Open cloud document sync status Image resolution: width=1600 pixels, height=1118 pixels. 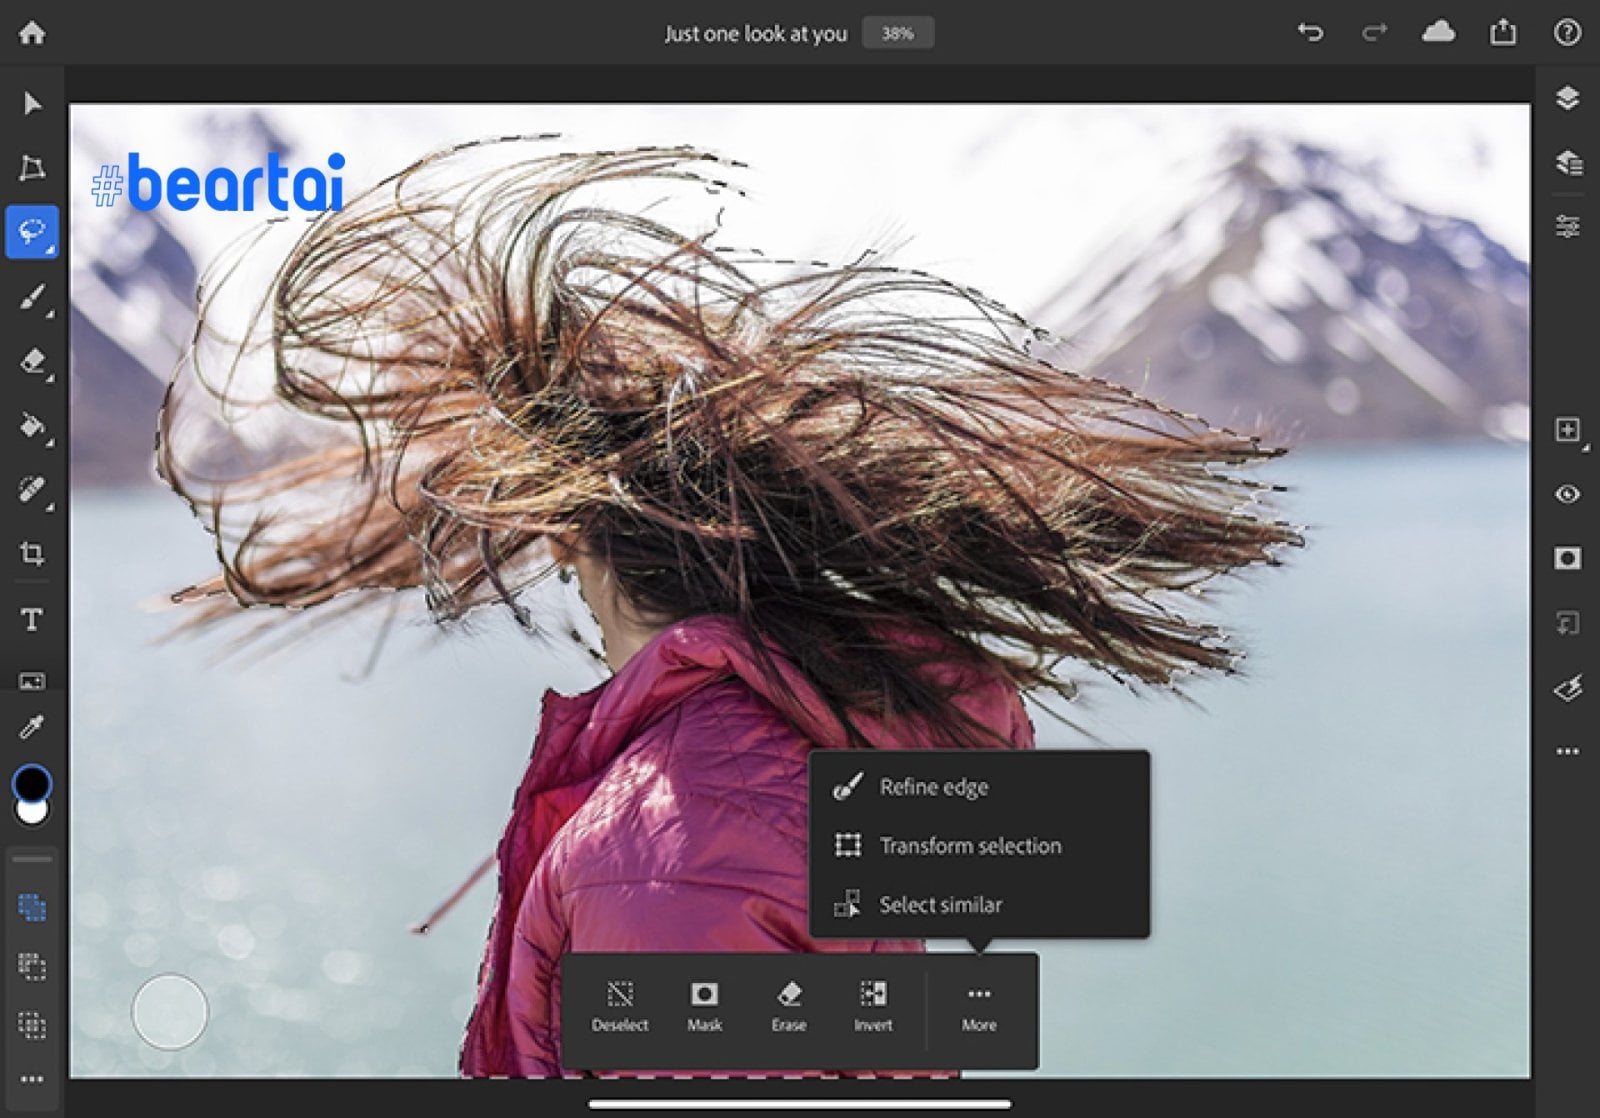pyautogui.click(x=1438, y=33)
